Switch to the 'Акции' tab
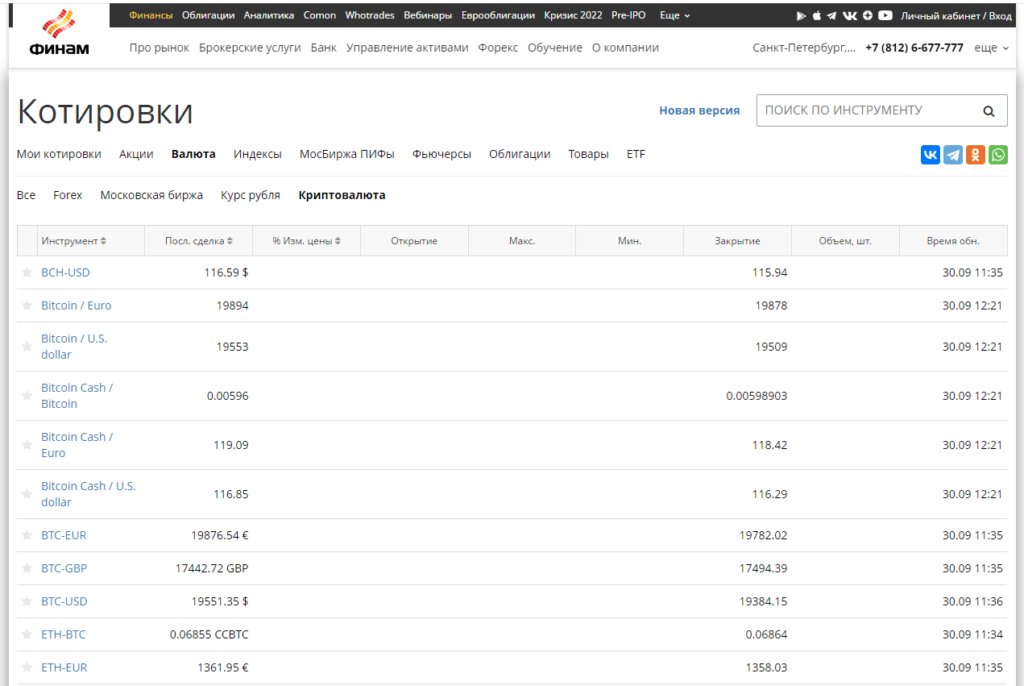Image resolution: width=1024 pixels, height=686 pixels. pos(136,154)
